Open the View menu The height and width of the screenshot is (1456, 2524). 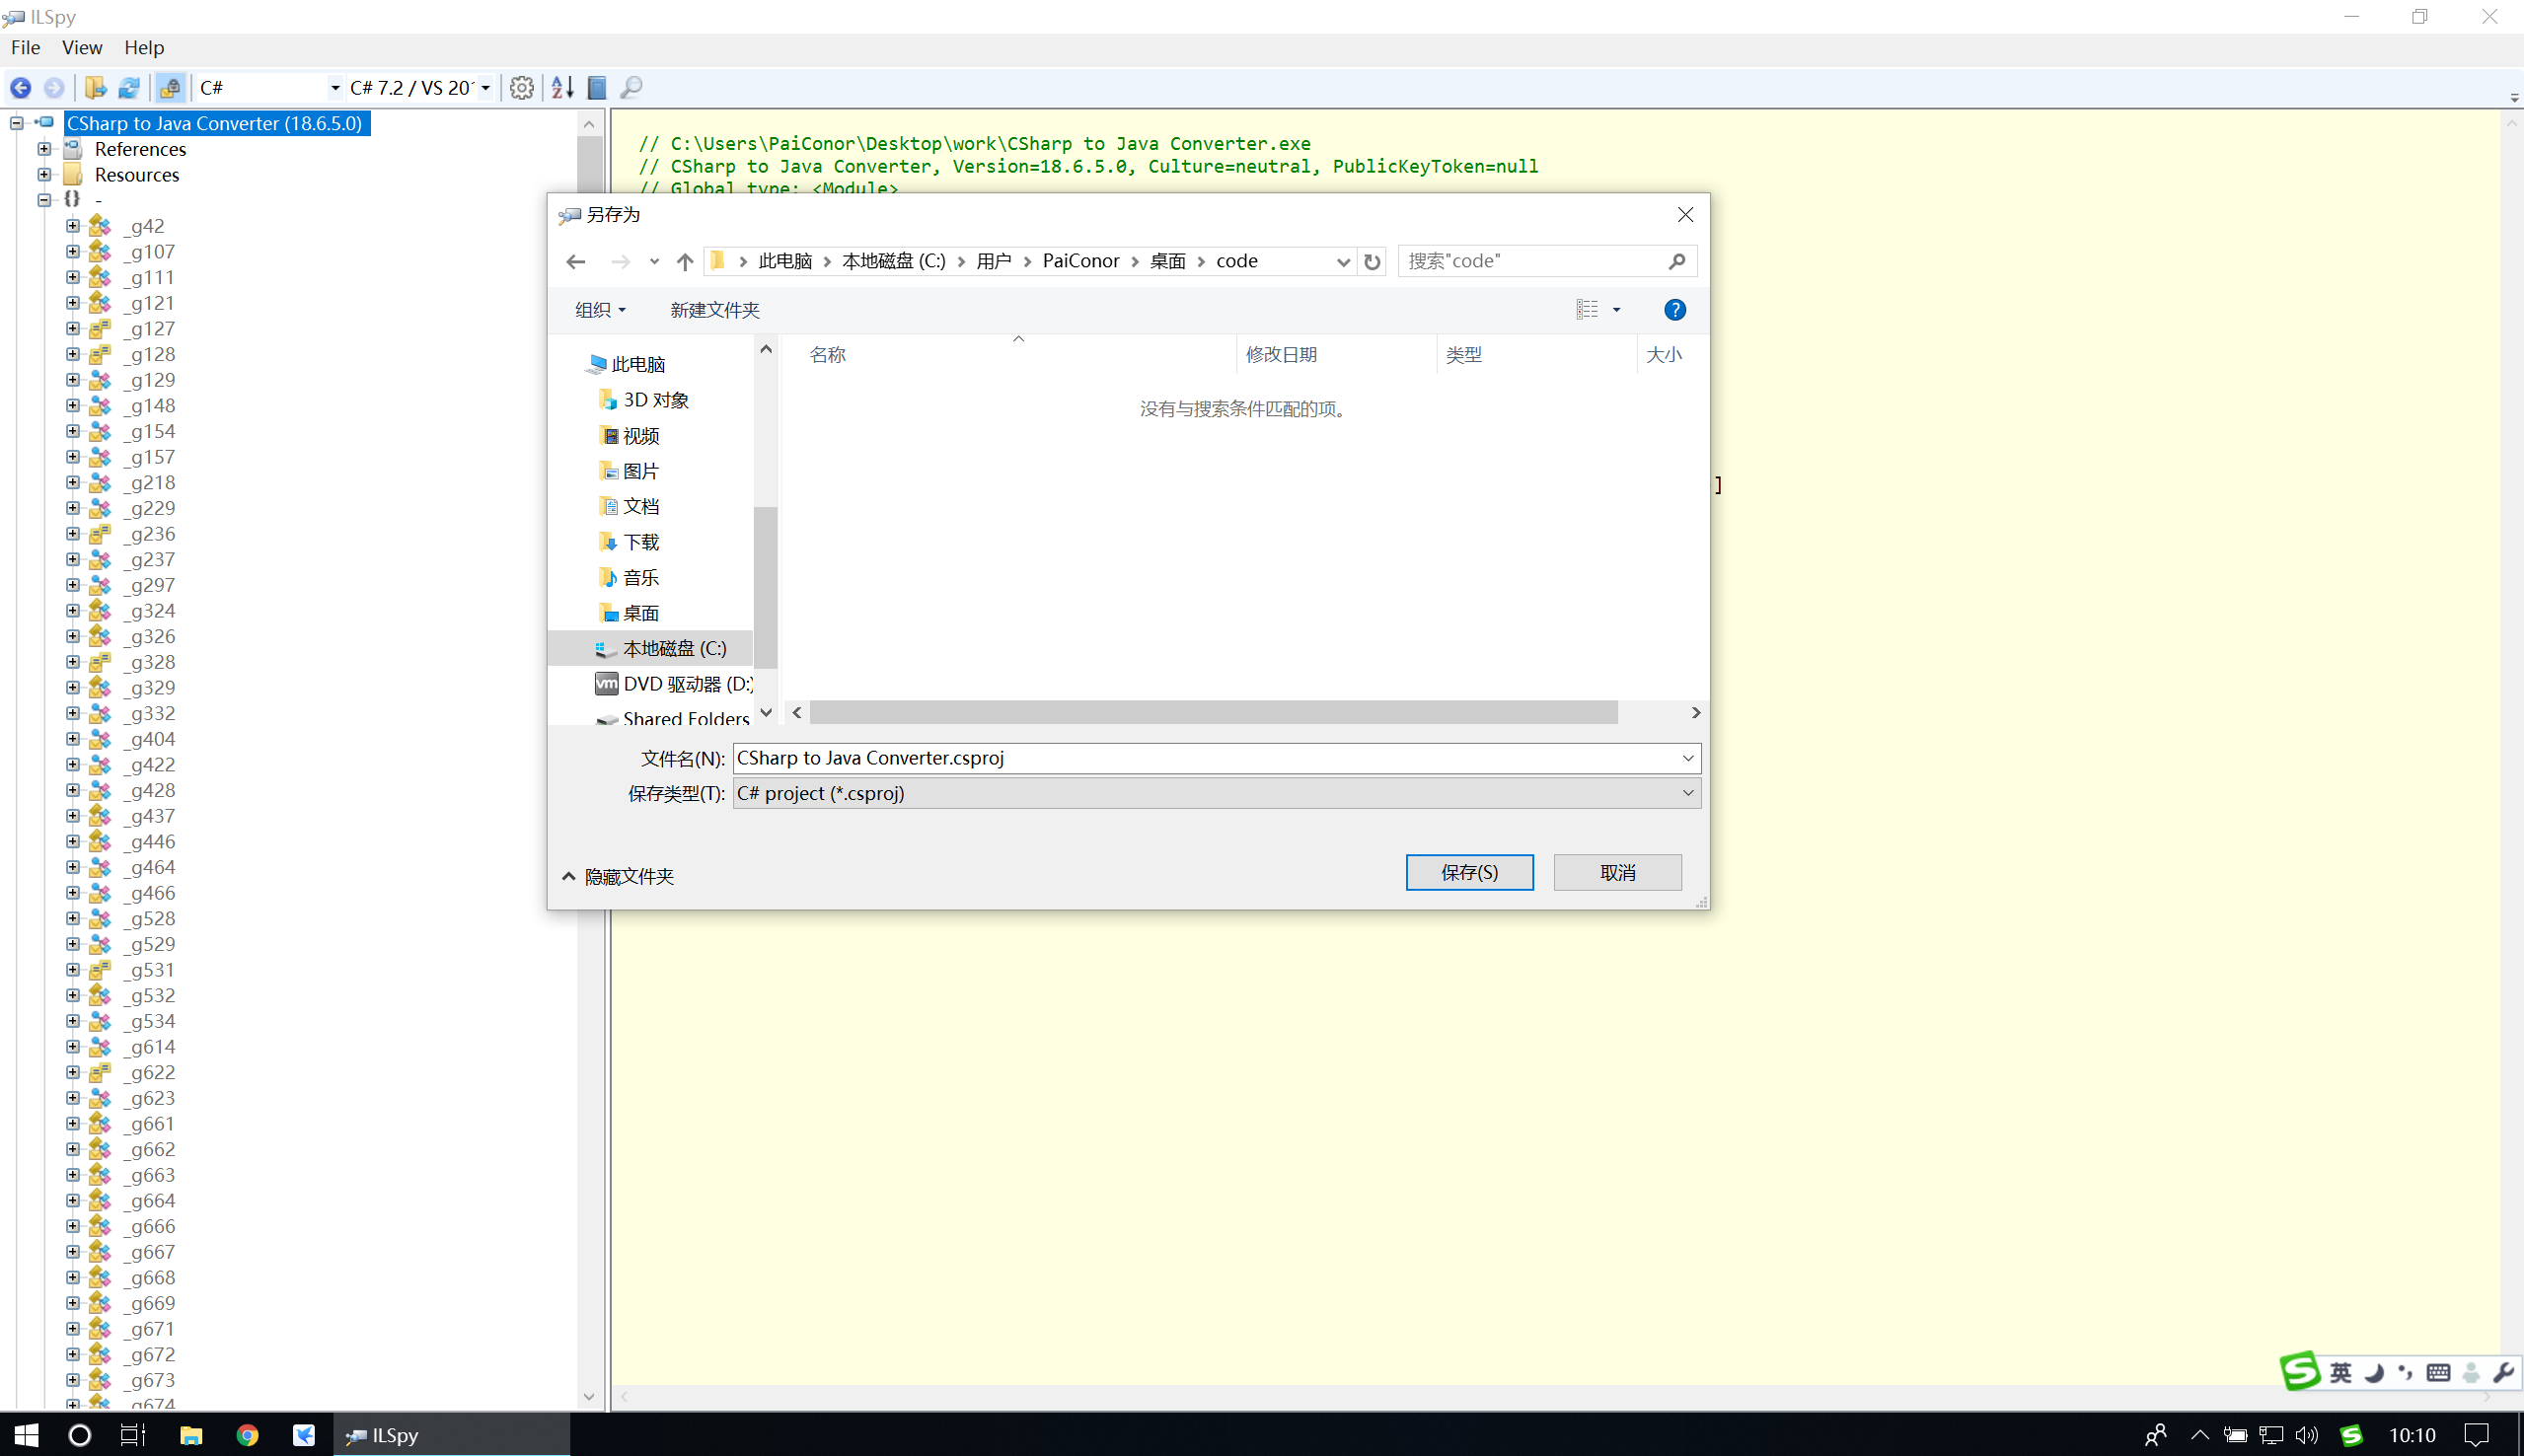(x=82, y=47)
